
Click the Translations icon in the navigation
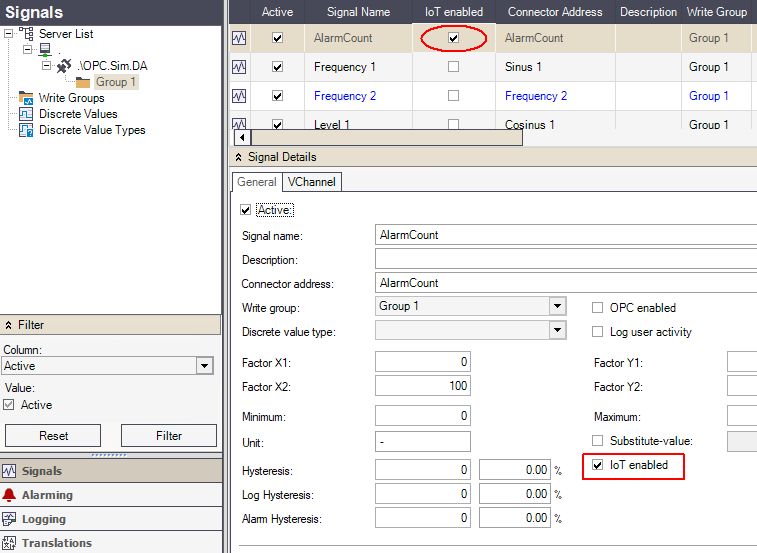9,543
